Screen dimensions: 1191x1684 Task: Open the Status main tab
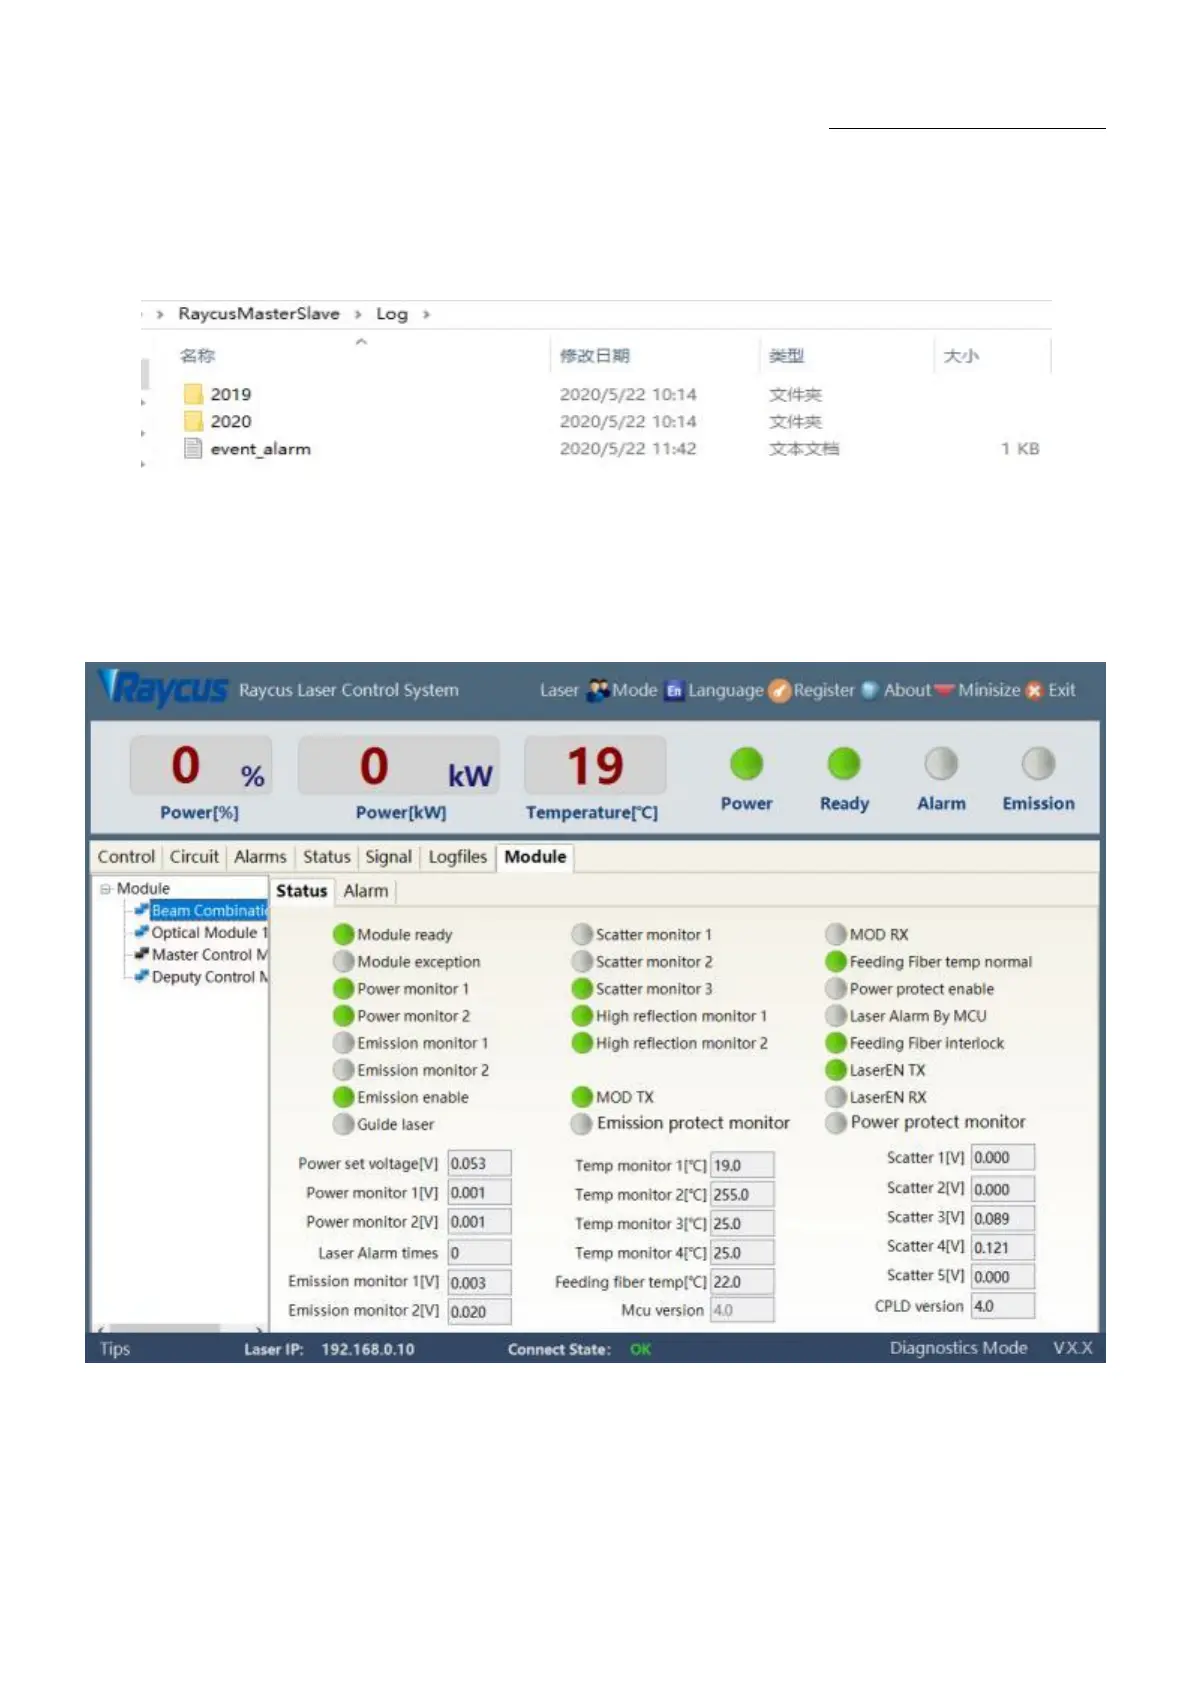coord(327,857)
